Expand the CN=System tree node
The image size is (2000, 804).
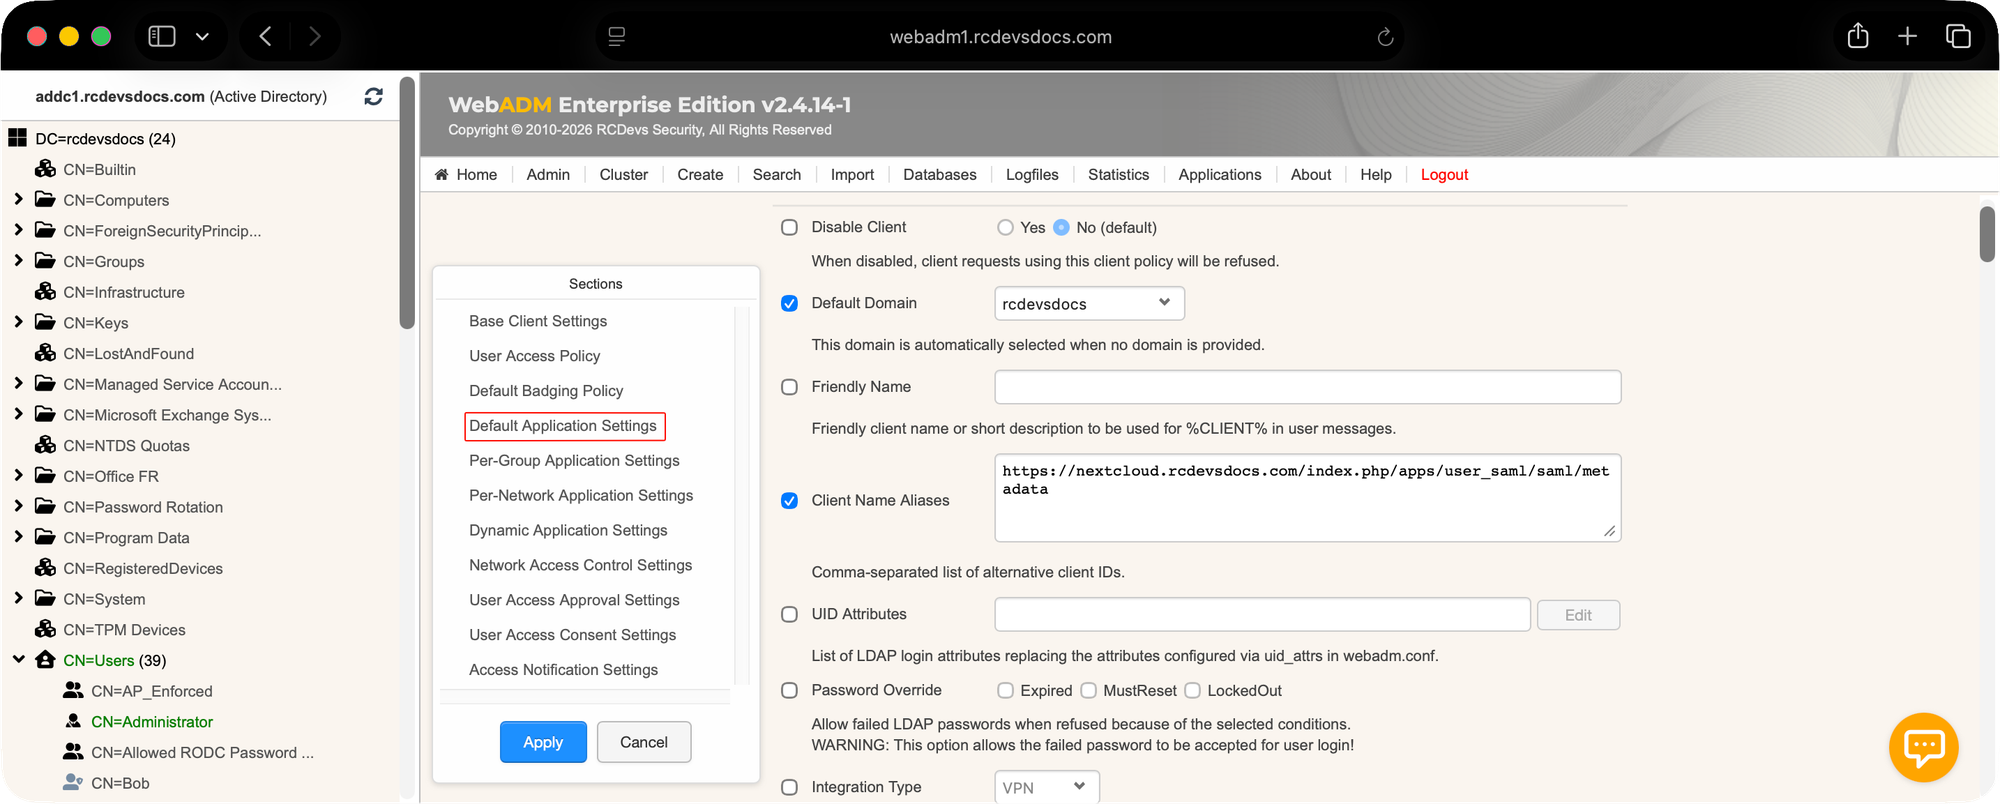pos(18,598)
